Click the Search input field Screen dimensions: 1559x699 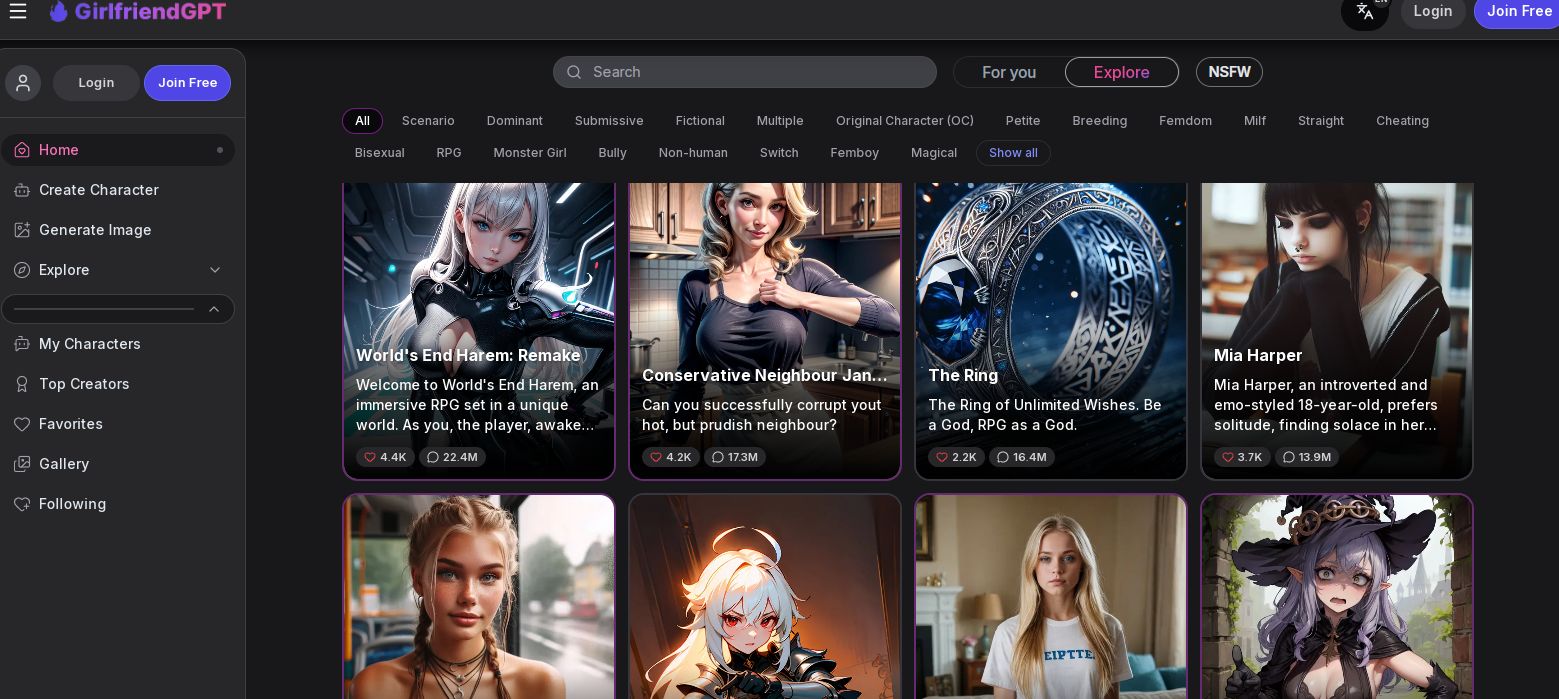click(745, 72)
